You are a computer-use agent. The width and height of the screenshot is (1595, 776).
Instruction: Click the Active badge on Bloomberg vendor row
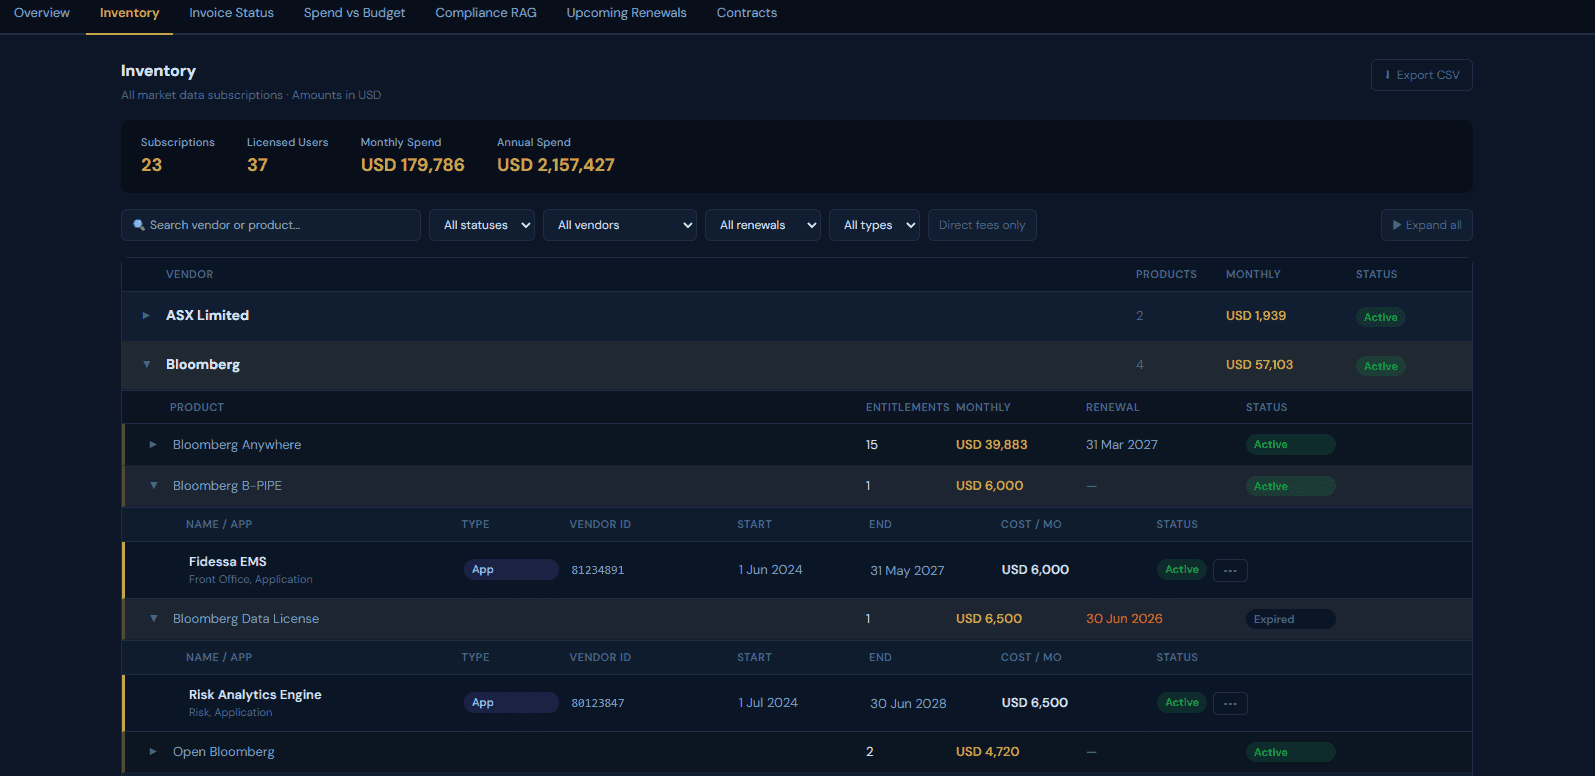coord(1381,366)
